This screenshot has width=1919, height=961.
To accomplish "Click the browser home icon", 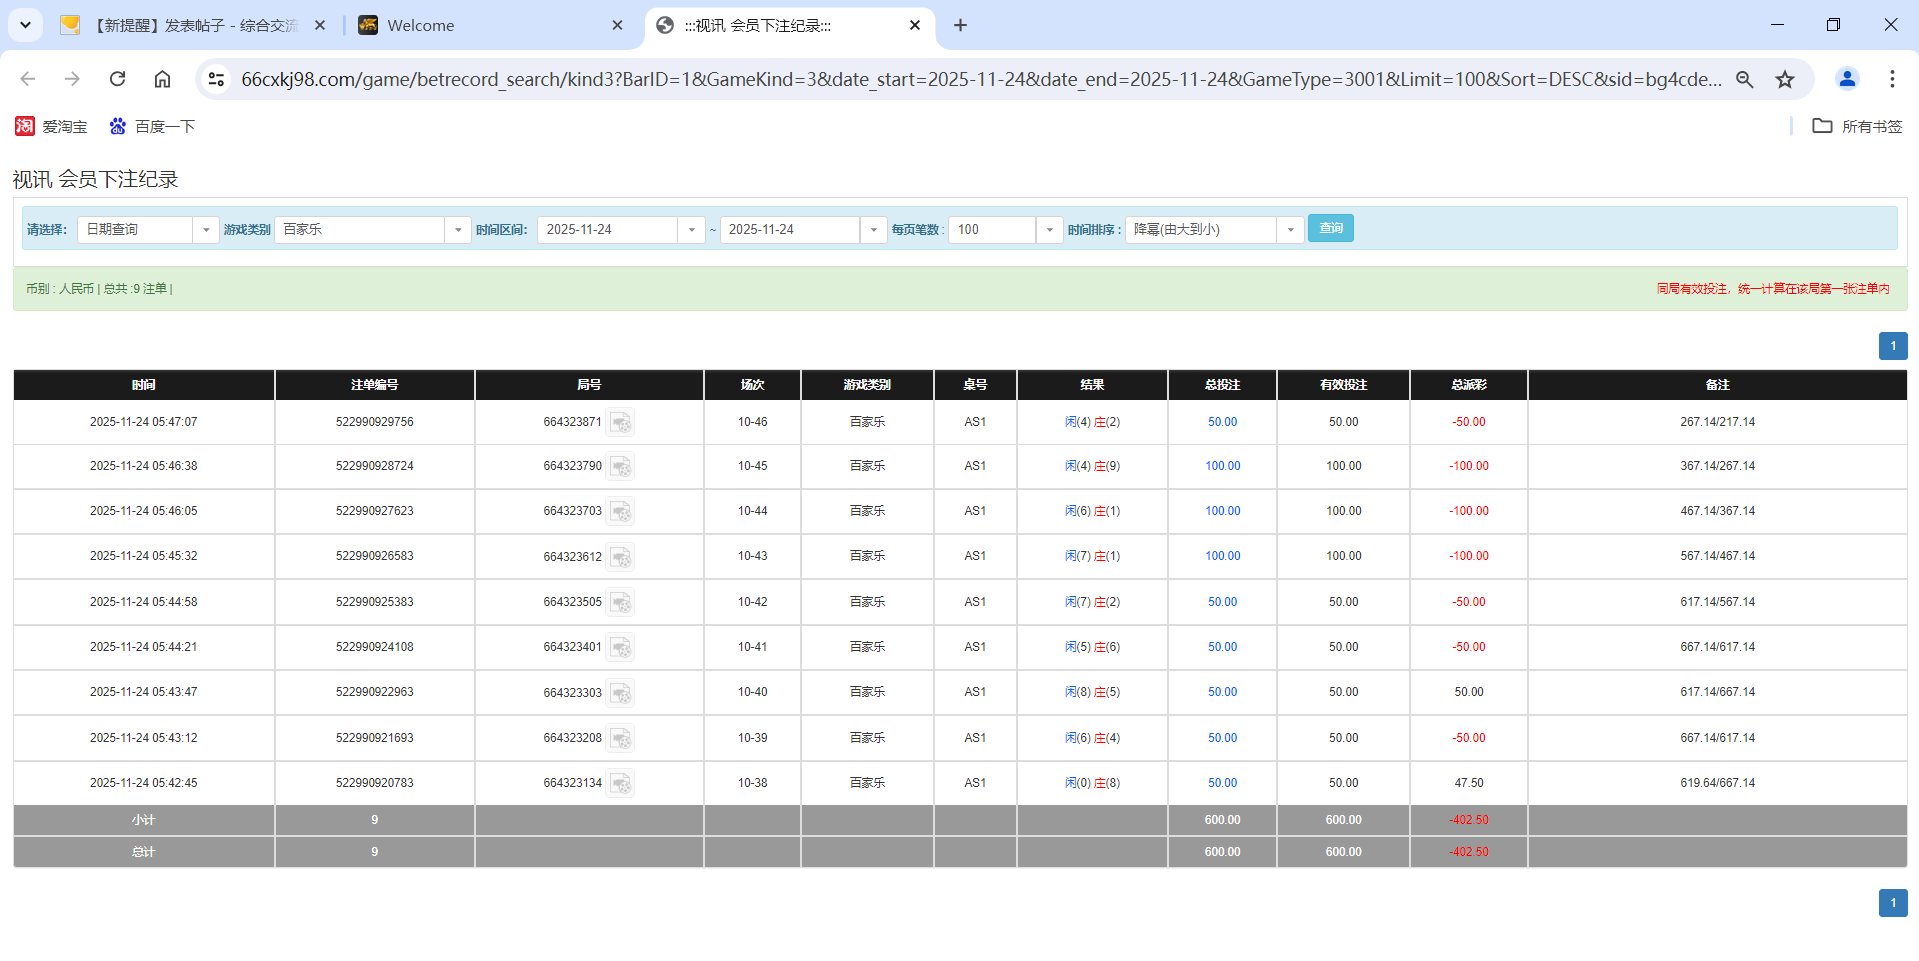I will (162, 79).
